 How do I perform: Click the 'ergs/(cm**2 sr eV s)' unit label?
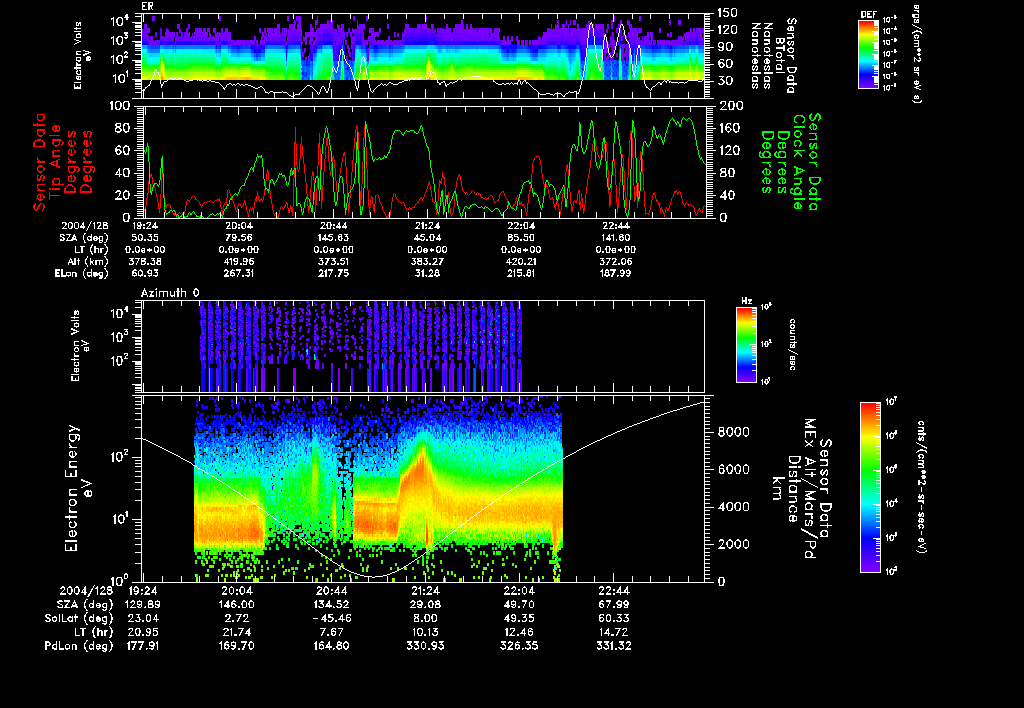point(917,54)
